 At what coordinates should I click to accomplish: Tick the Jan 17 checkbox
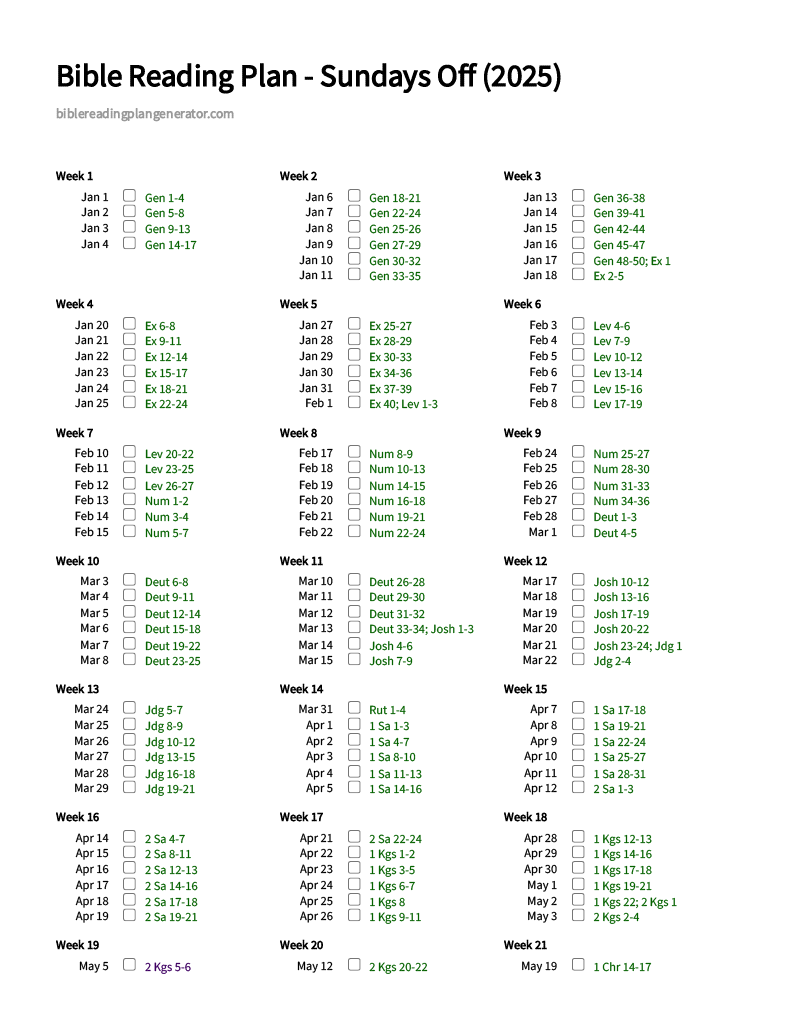[x=578, y=259]
